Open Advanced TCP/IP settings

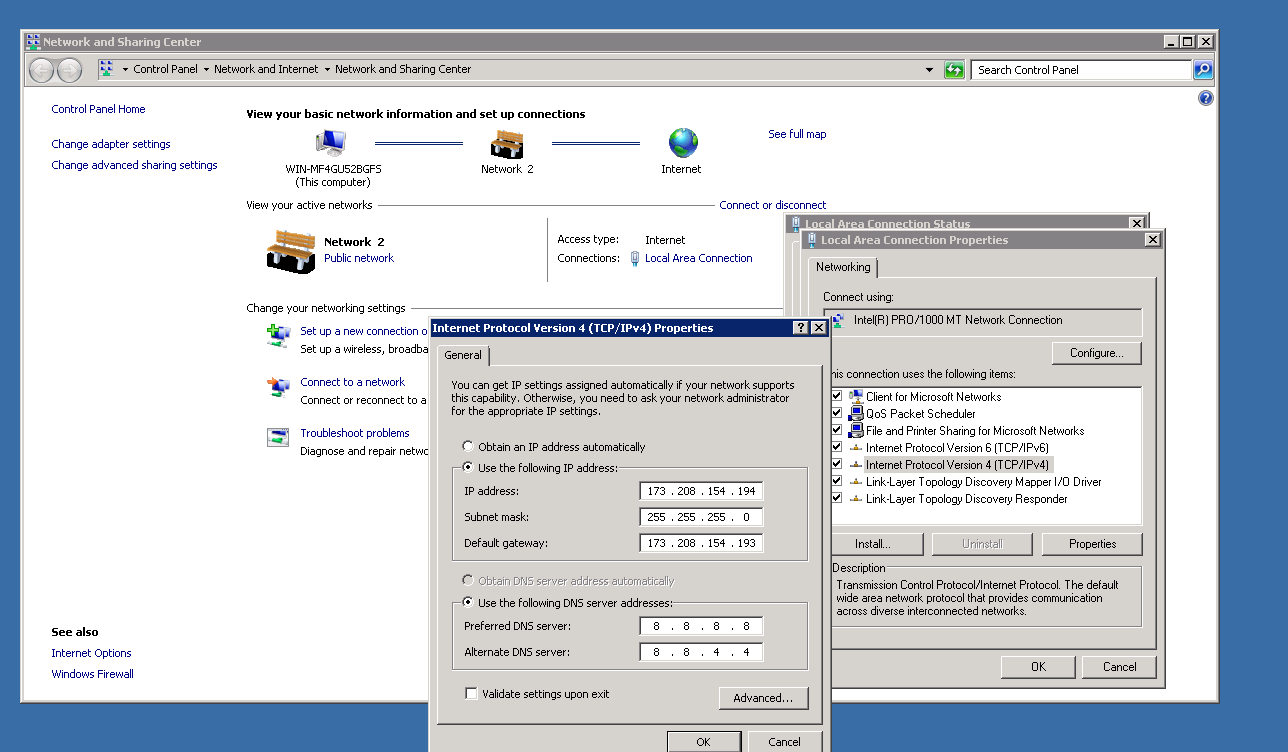(763, 698)
